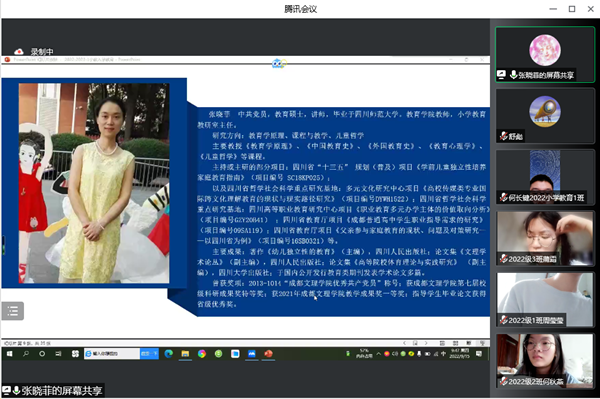Click the muted microphone icon on 舒彪's tile

(504, 136)
